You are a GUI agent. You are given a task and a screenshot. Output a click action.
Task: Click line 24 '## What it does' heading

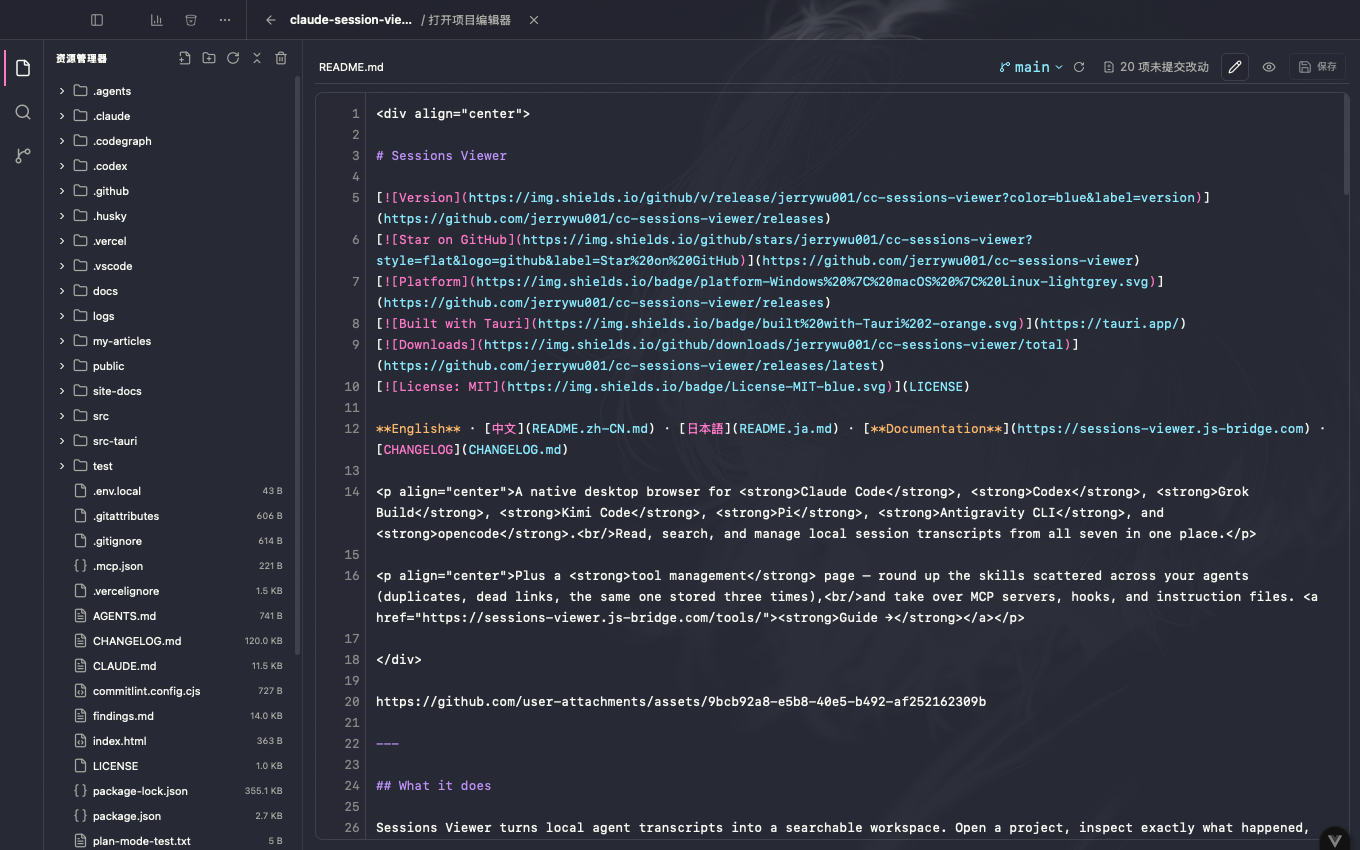434,786
